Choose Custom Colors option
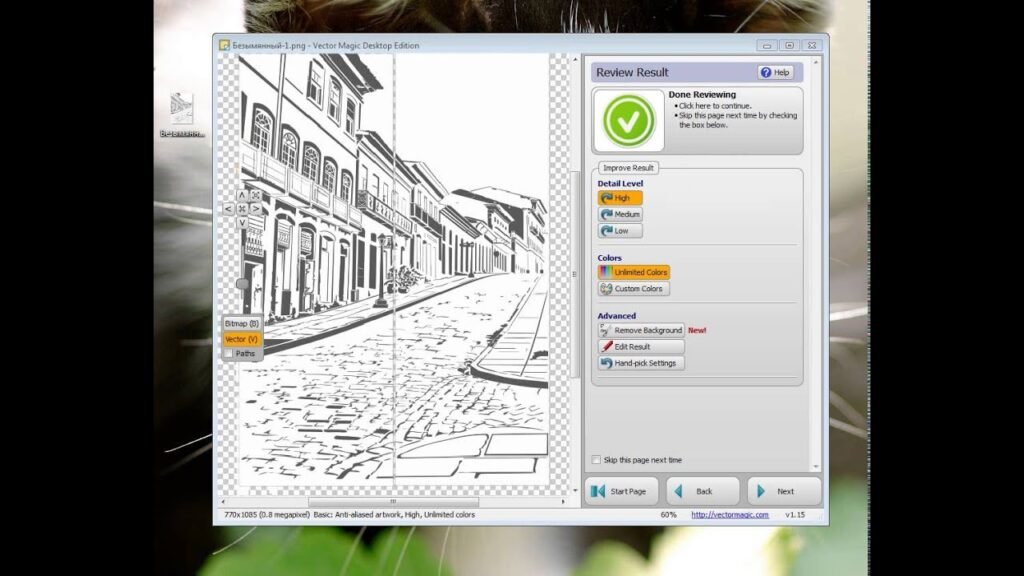 point(633,288)
